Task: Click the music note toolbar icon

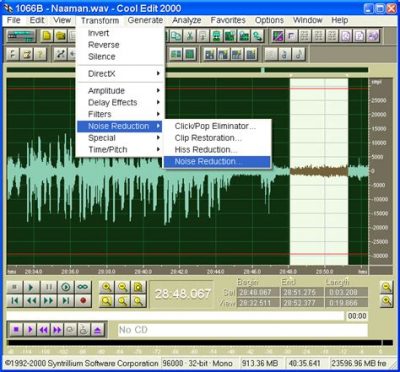Action: click(299, 54)
